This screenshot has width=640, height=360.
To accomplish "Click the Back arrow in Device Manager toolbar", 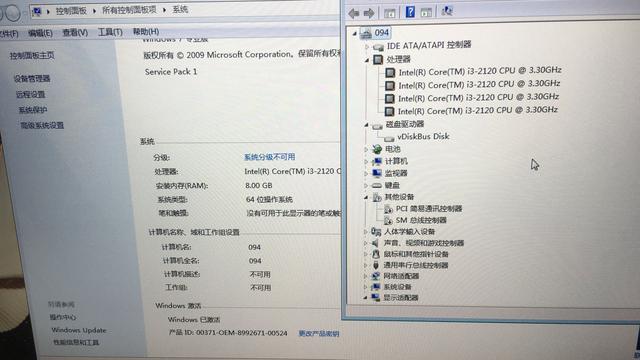I will click(x=353, y=13).
